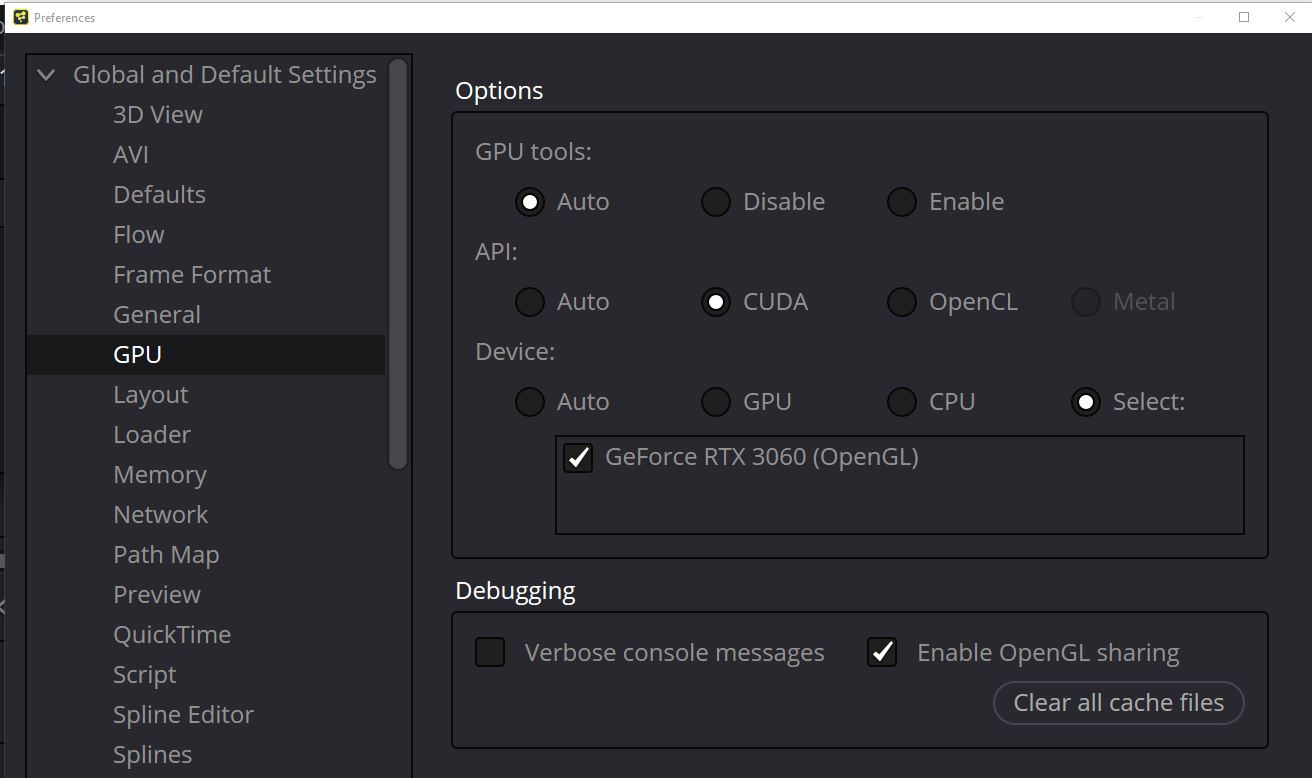Toggle Enable OpenGL sharing checkbox
This screenshot has height=778, width=1312.
coord(882,652)
